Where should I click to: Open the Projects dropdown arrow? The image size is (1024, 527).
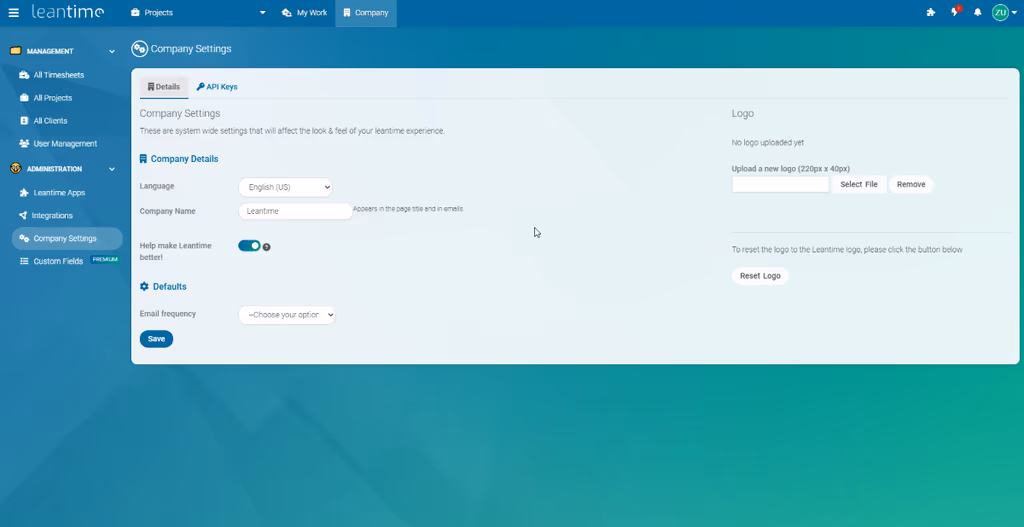(x=263, y=12)
